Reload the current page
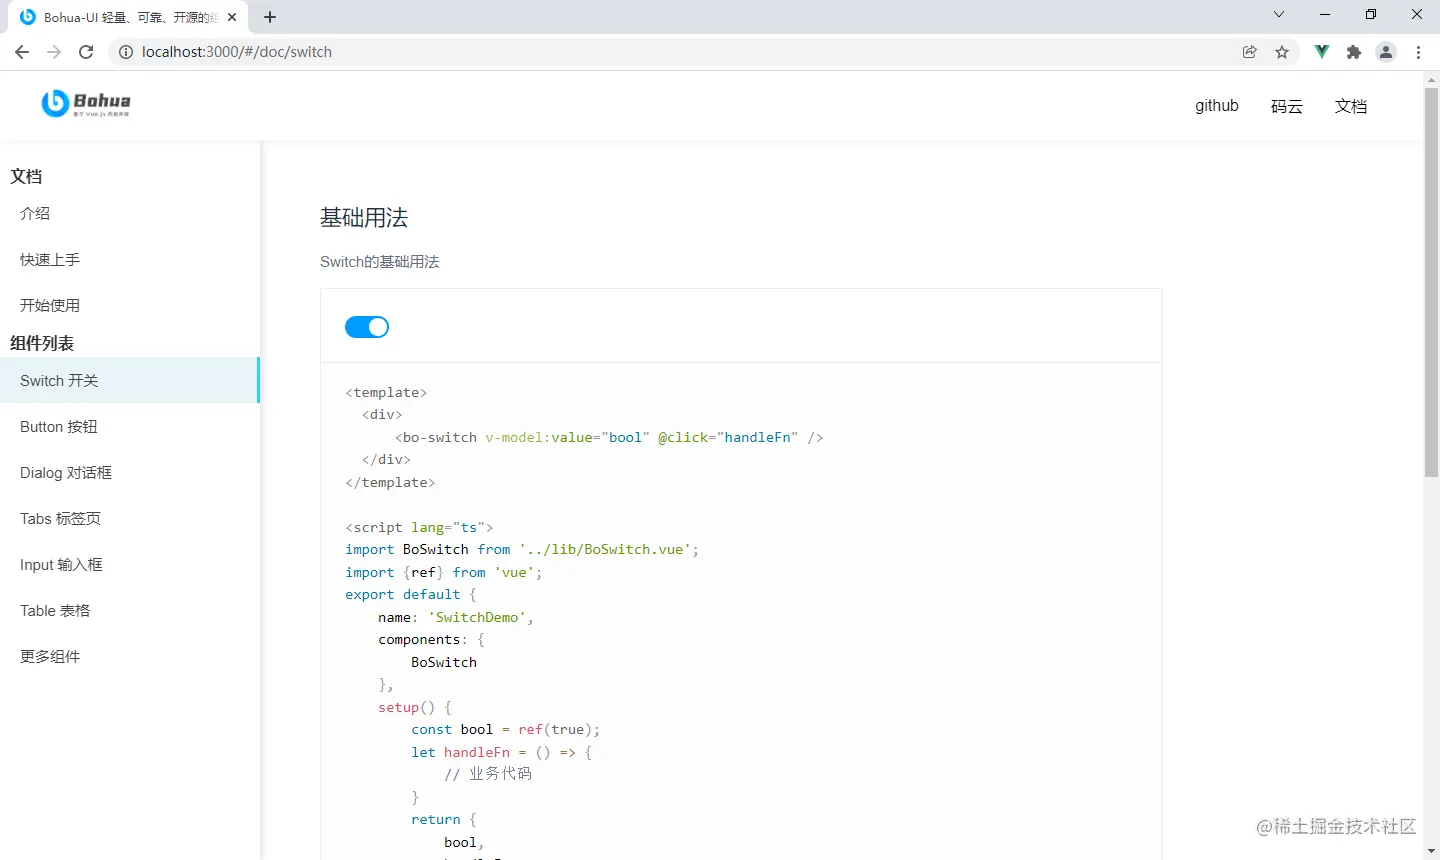 pos(86,52)
